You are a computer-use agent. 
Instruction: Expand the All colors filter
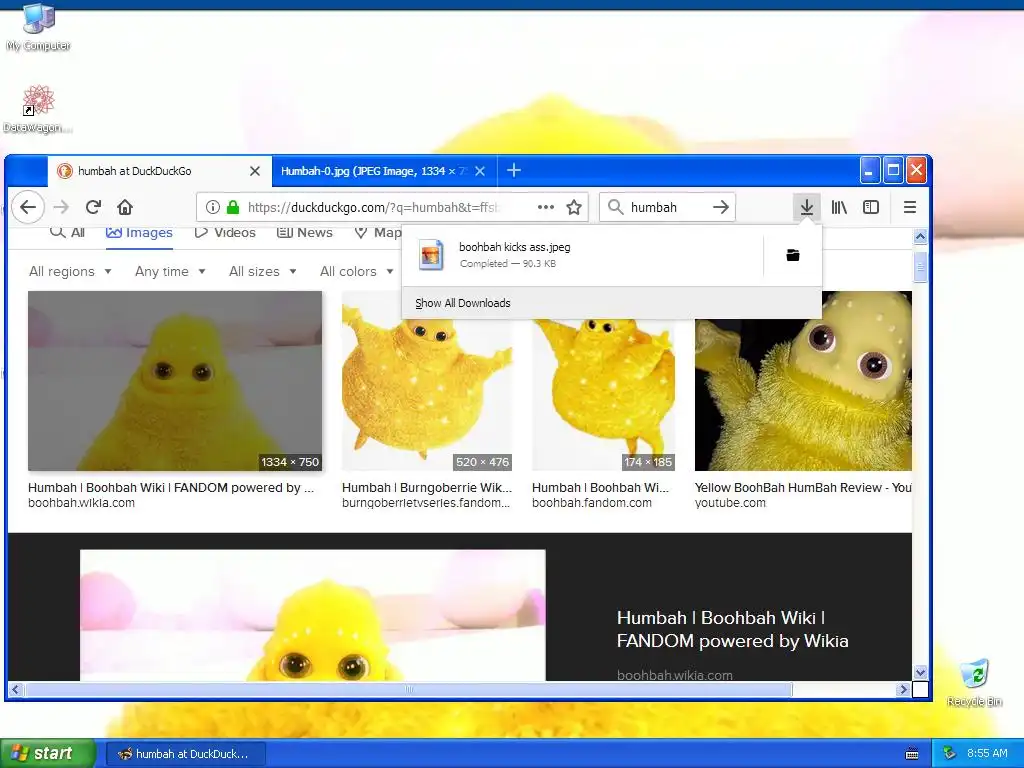tap(356, 272)
